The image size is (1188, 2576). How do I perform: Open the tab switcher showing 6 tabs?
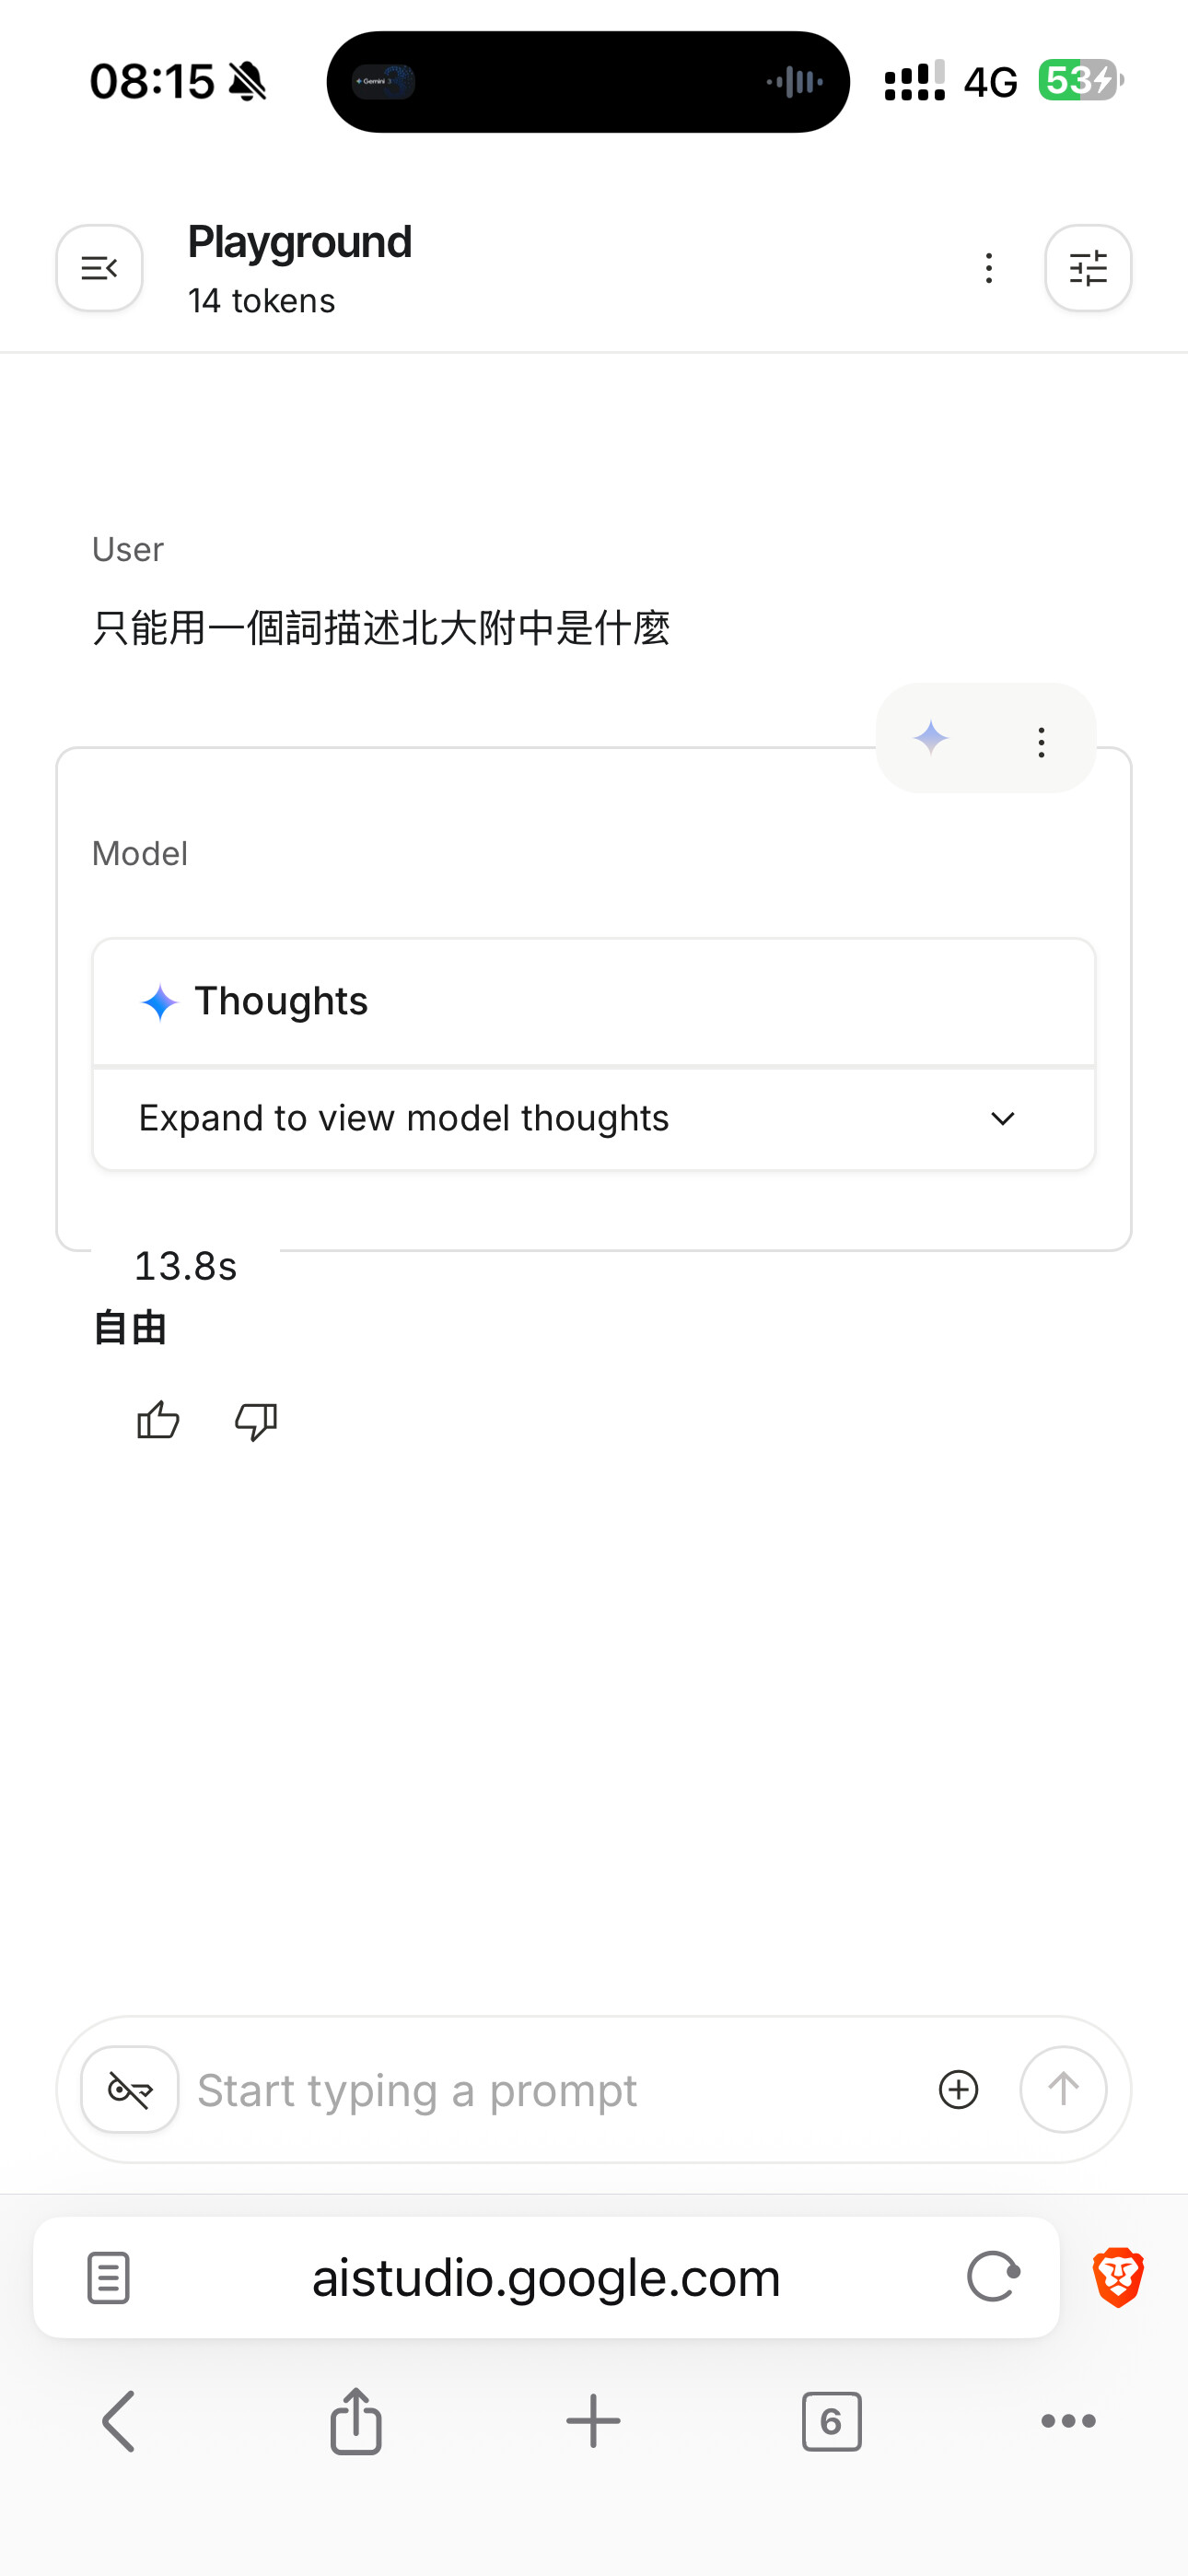831,2421
